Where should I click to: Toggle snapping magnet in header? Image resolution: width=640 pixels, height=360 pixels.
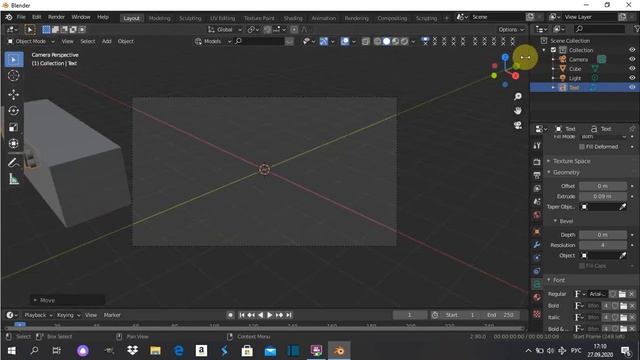pos(267,29)
